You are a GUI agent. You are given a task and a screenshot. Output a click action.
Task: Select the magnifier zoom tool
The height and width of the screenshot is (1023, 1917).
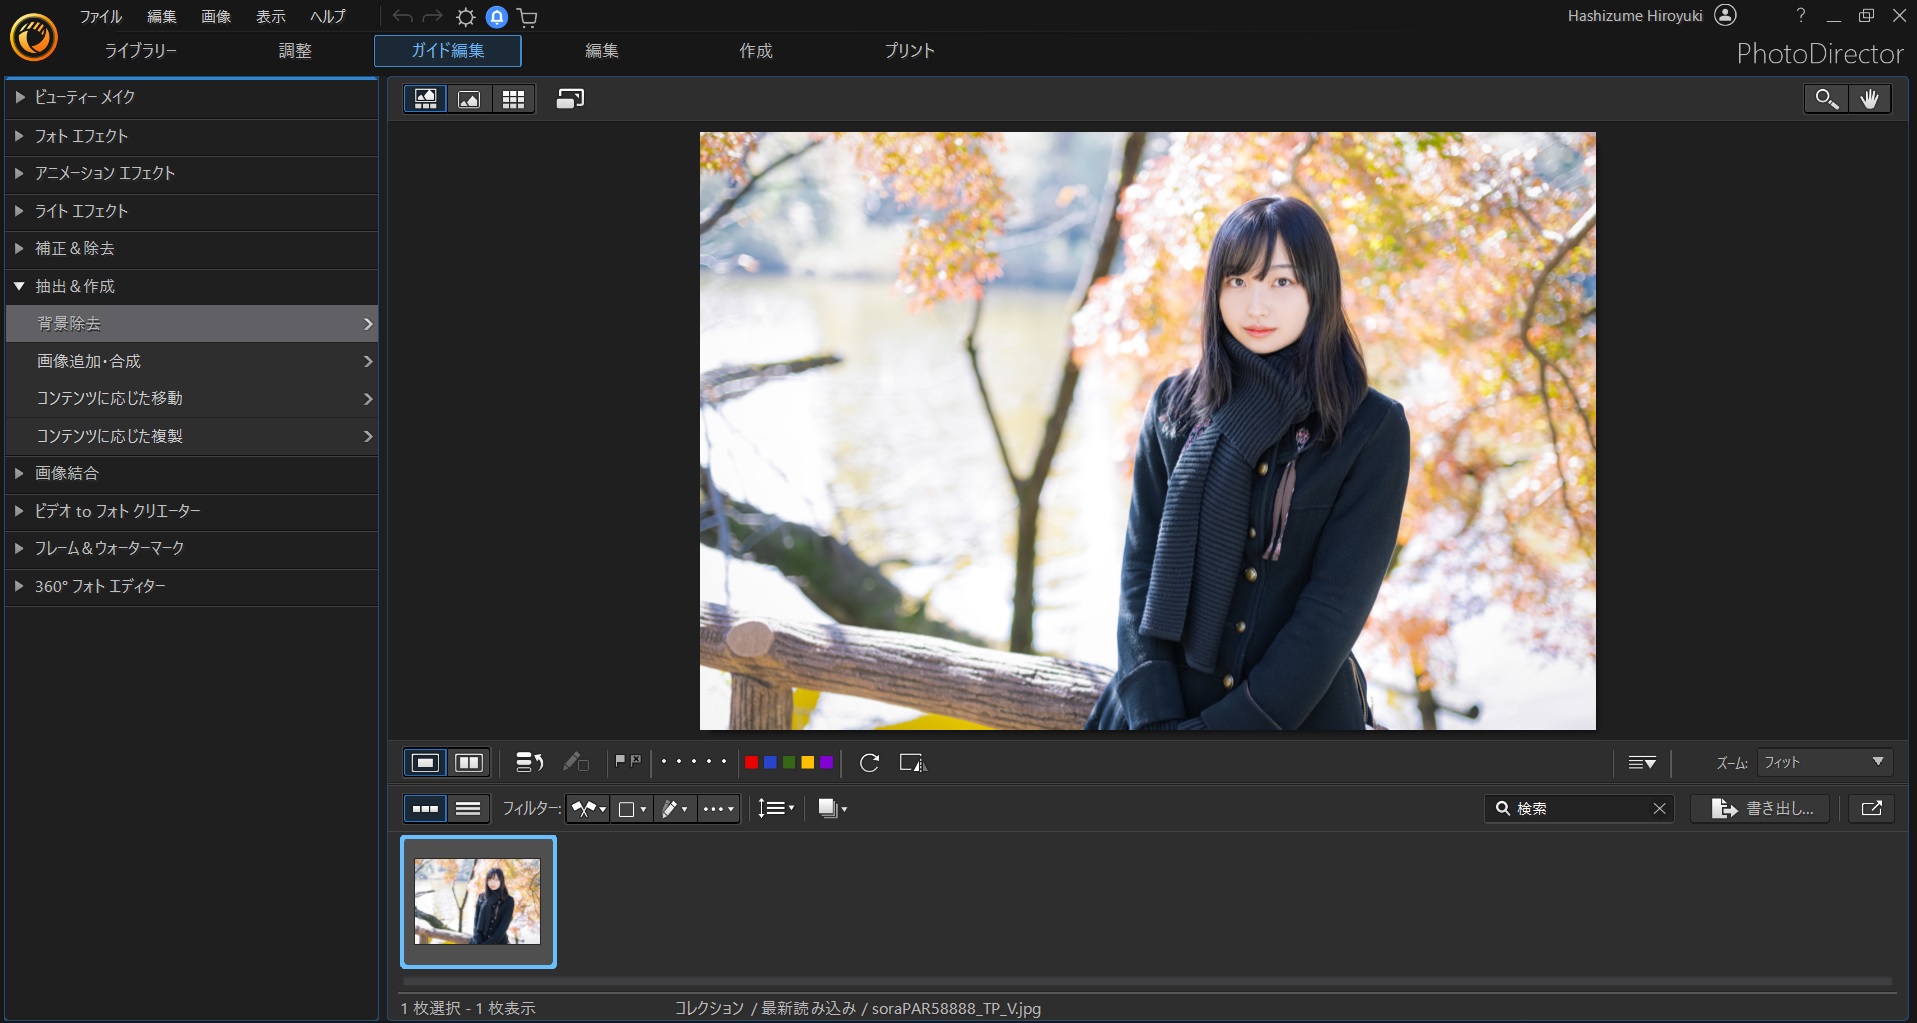(1826, 99)
